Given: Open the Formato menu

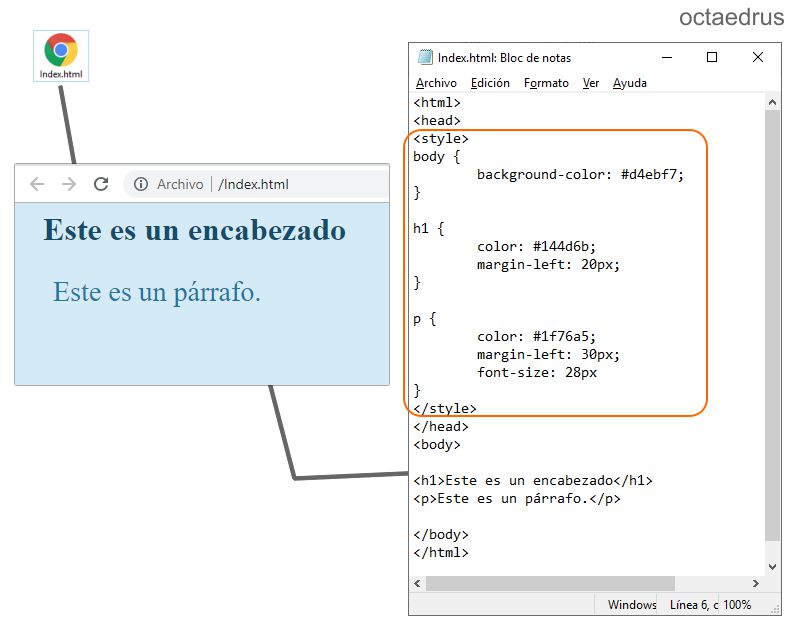Looking at the screenshot, I should 546,83.
